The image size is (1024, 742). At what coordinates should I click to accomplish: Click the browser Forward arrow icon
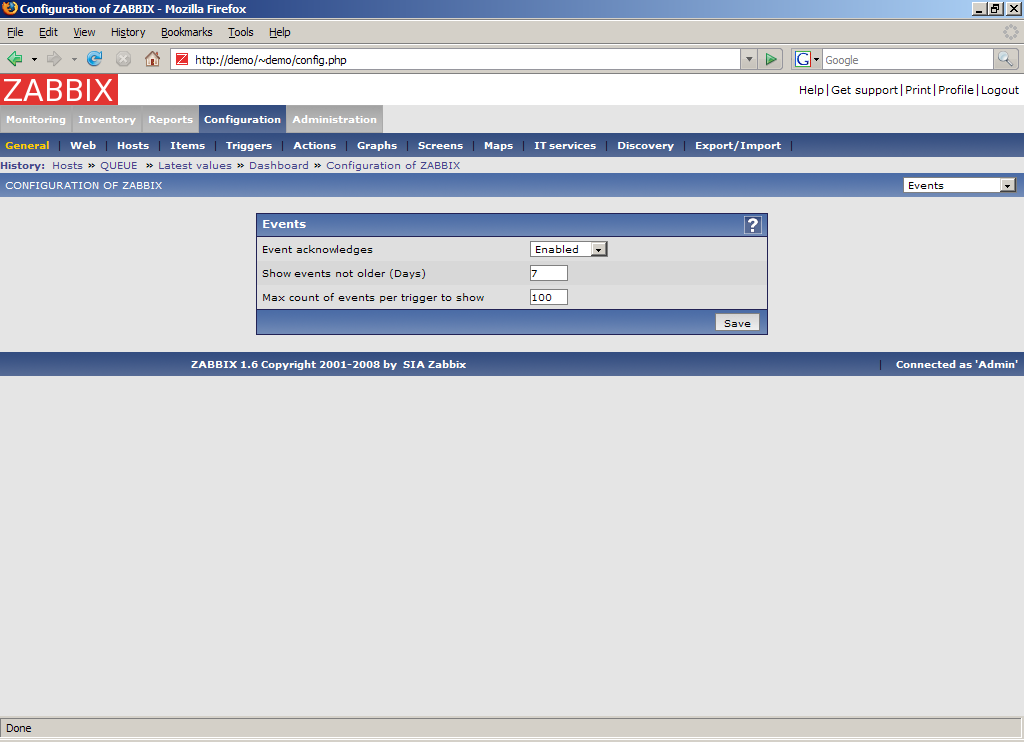[54, 59]
